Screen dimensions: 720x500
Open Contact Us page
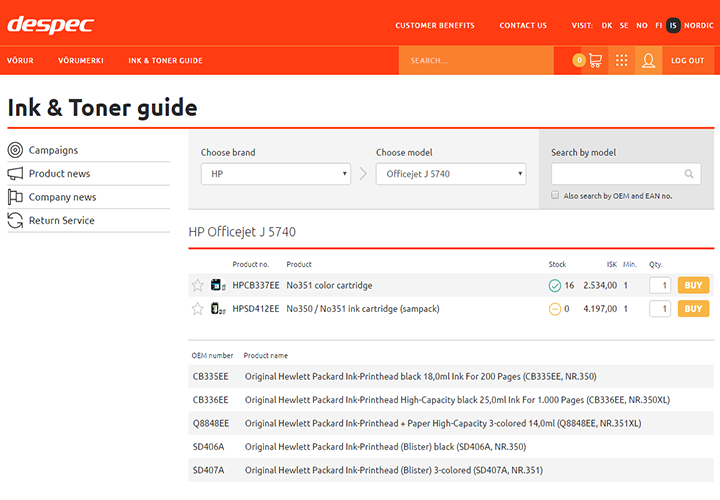(x=523, y=26)
